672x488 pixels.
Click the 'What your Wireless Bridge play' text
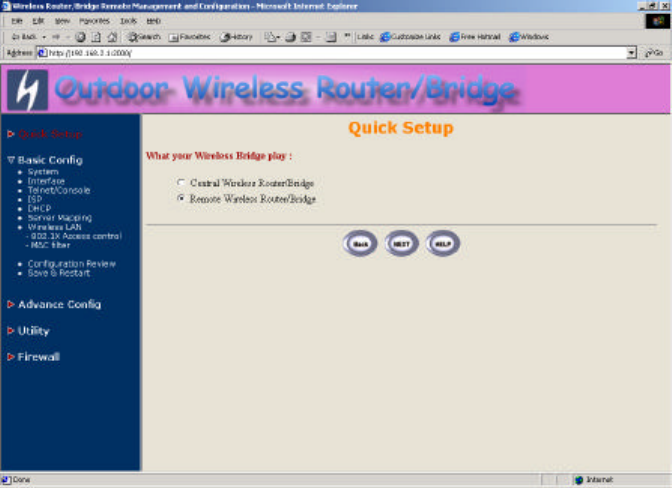[219, 156]
